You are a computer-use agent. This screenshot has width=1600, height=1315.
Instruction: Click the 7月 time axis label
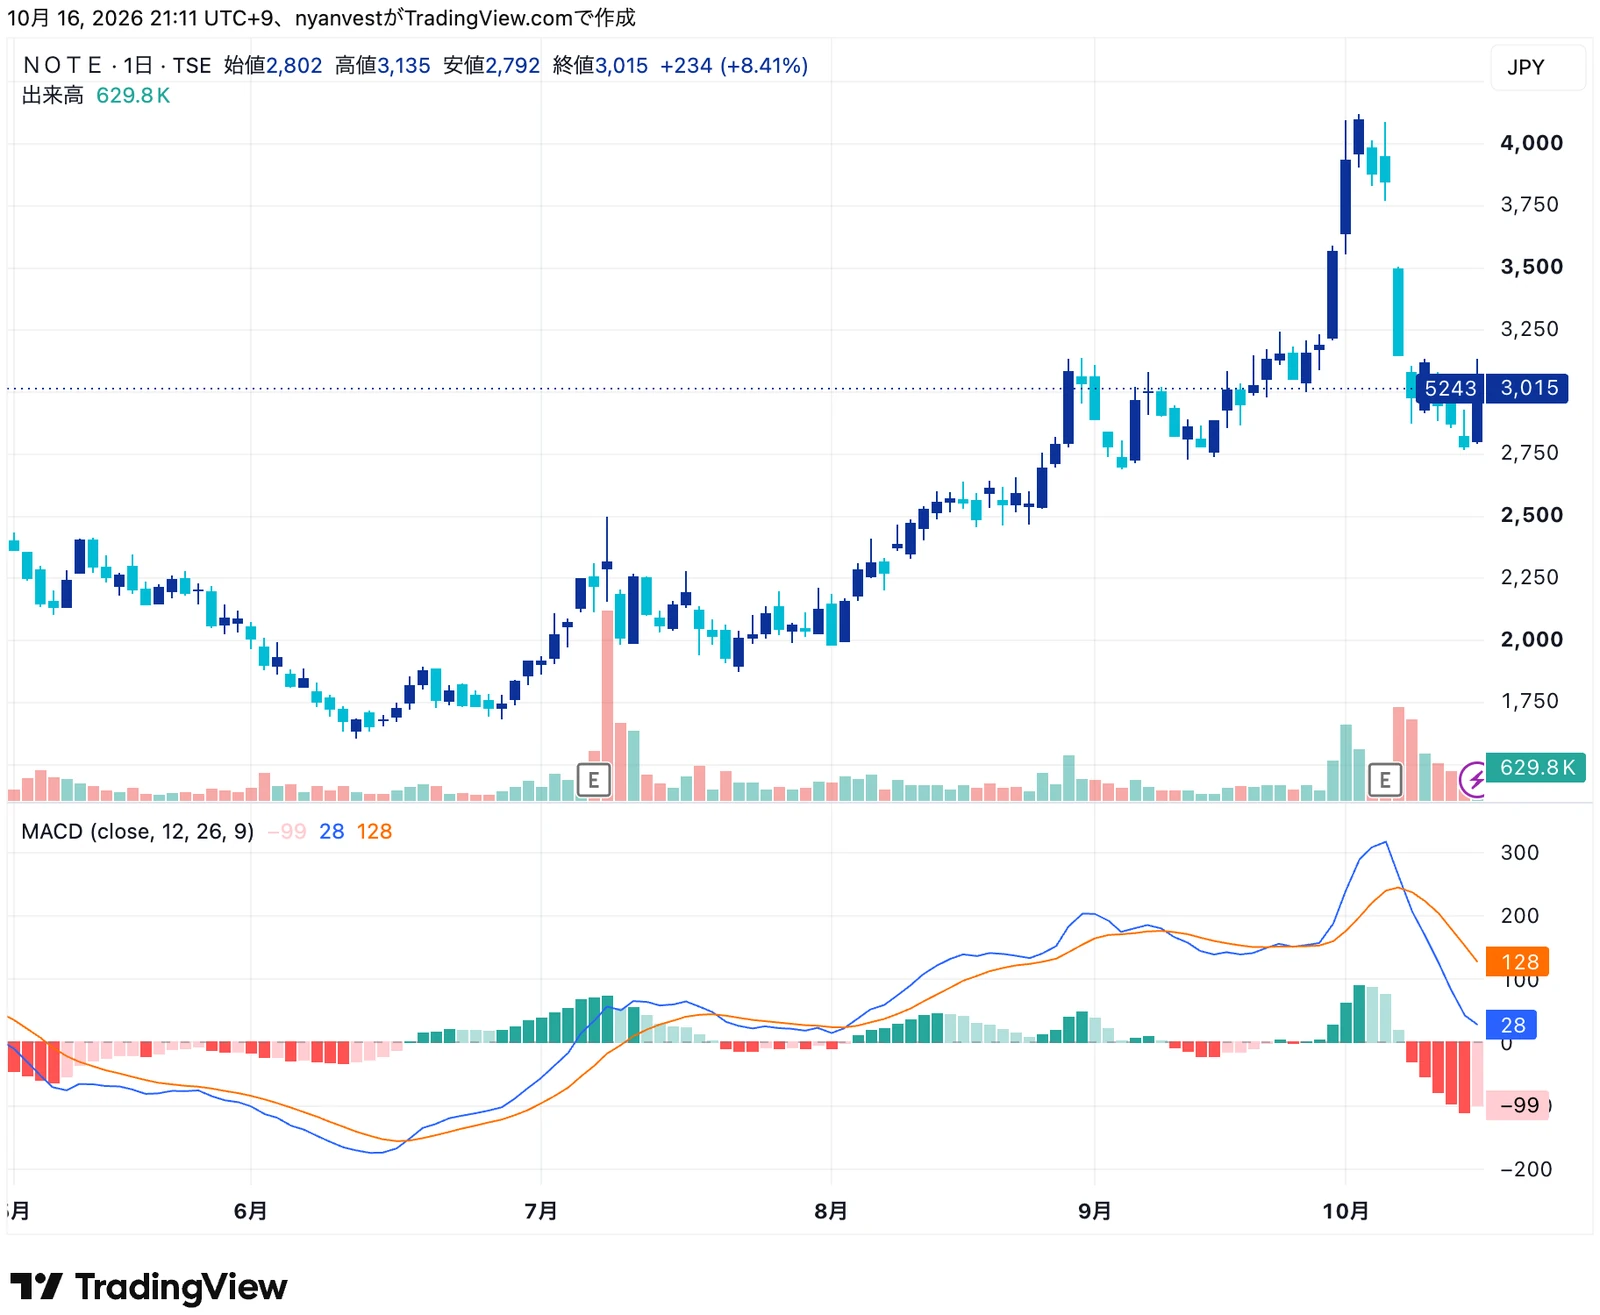pos(541,1211)
